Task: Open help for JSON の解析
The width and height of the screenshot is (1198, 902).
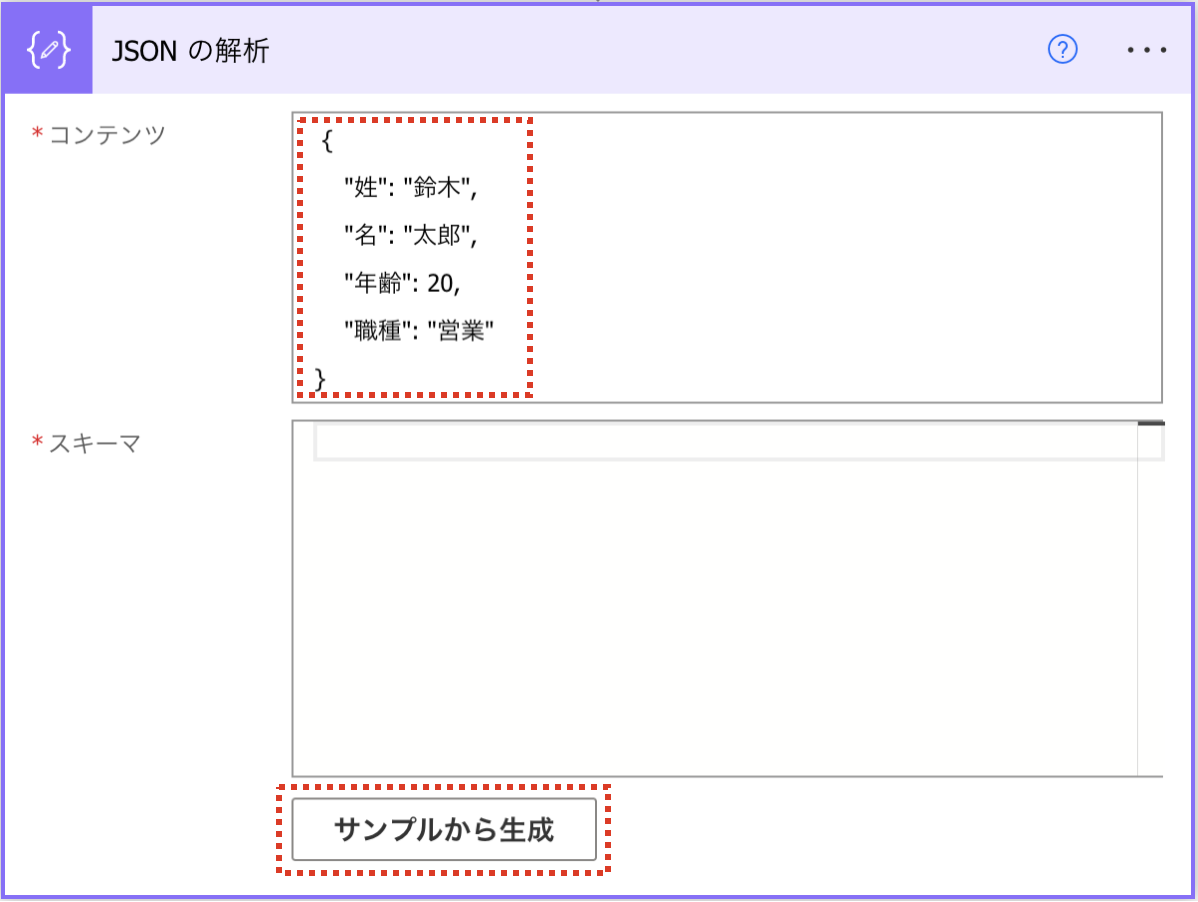Action: pos(1062,50)
